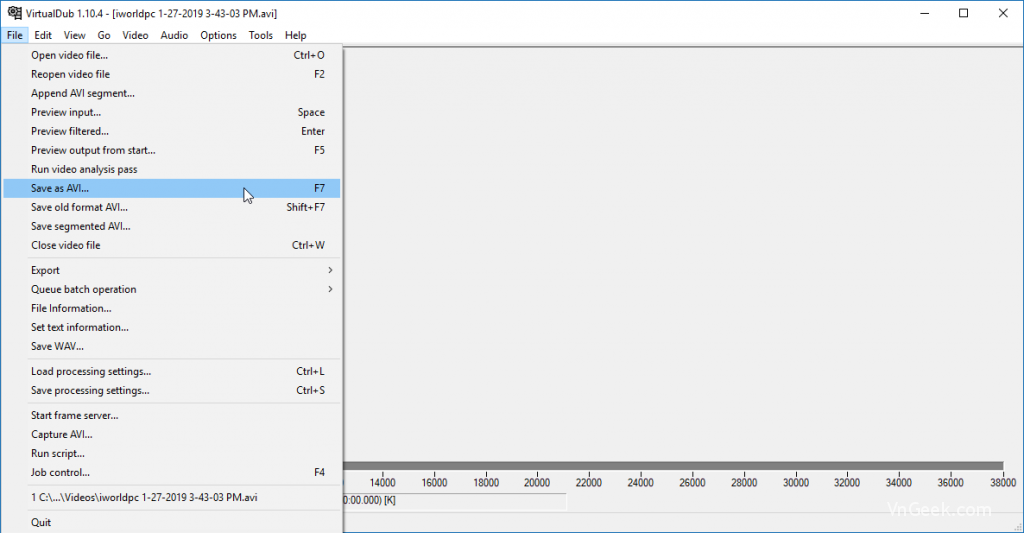Expand the Queue batch operation submenu
This screenshot has width=1024, height=533.
pos(172,289)
